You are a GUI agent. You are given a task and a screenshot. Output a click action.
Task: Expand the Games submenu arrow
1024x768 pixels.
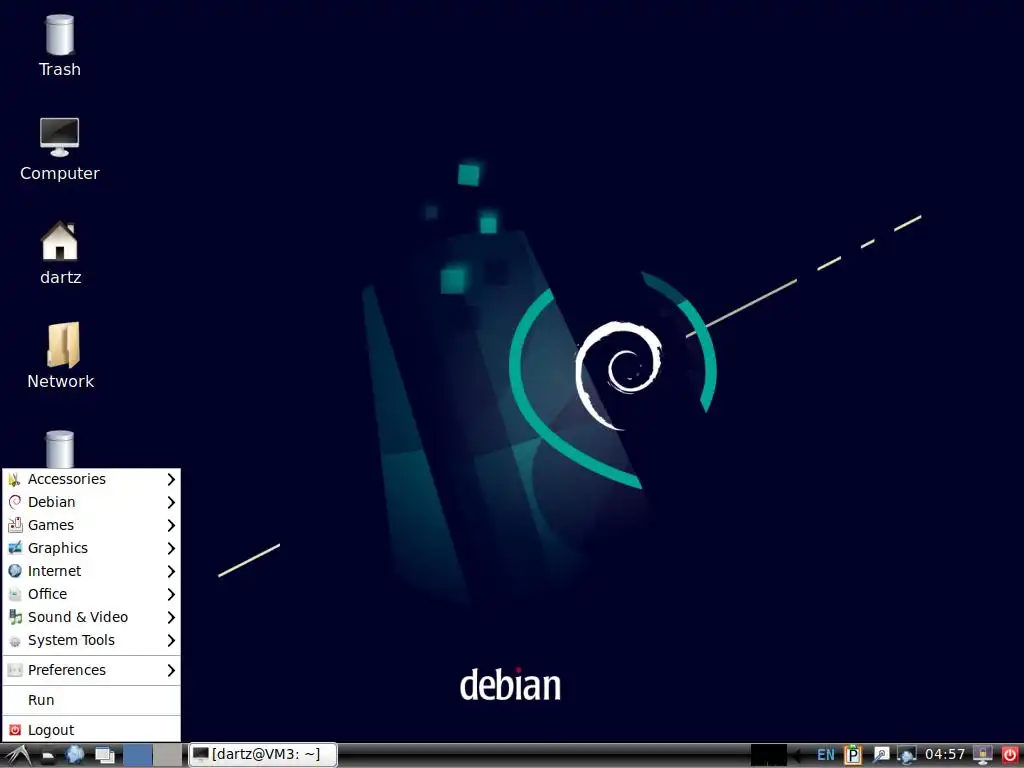(x=171, y=525)
